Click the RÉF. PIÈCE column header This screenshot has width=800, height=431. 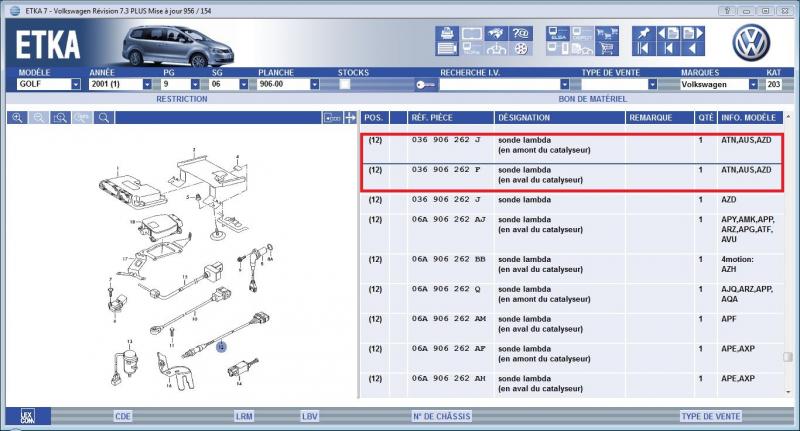(x=450, y=118)
